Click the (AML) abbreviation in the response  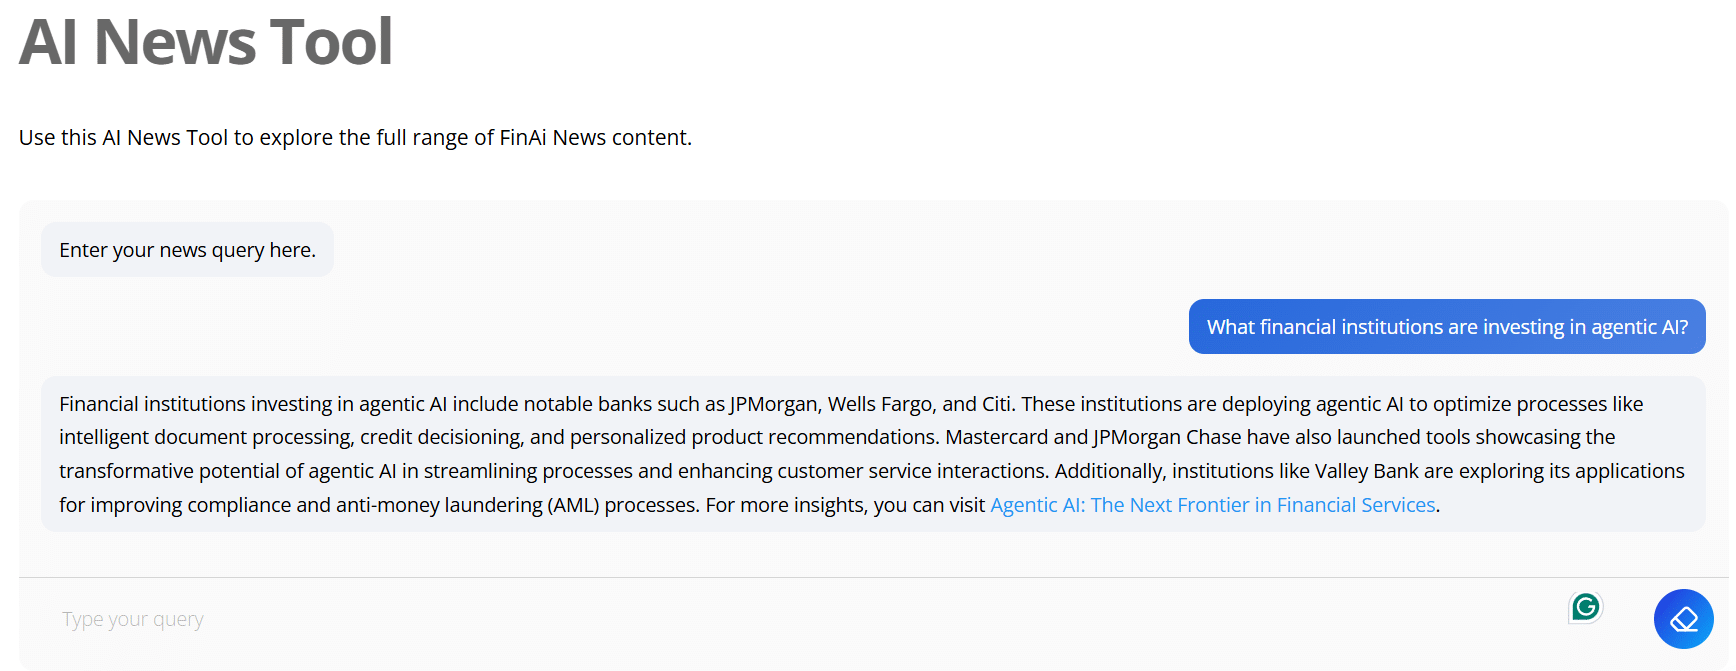coord(573,505)
